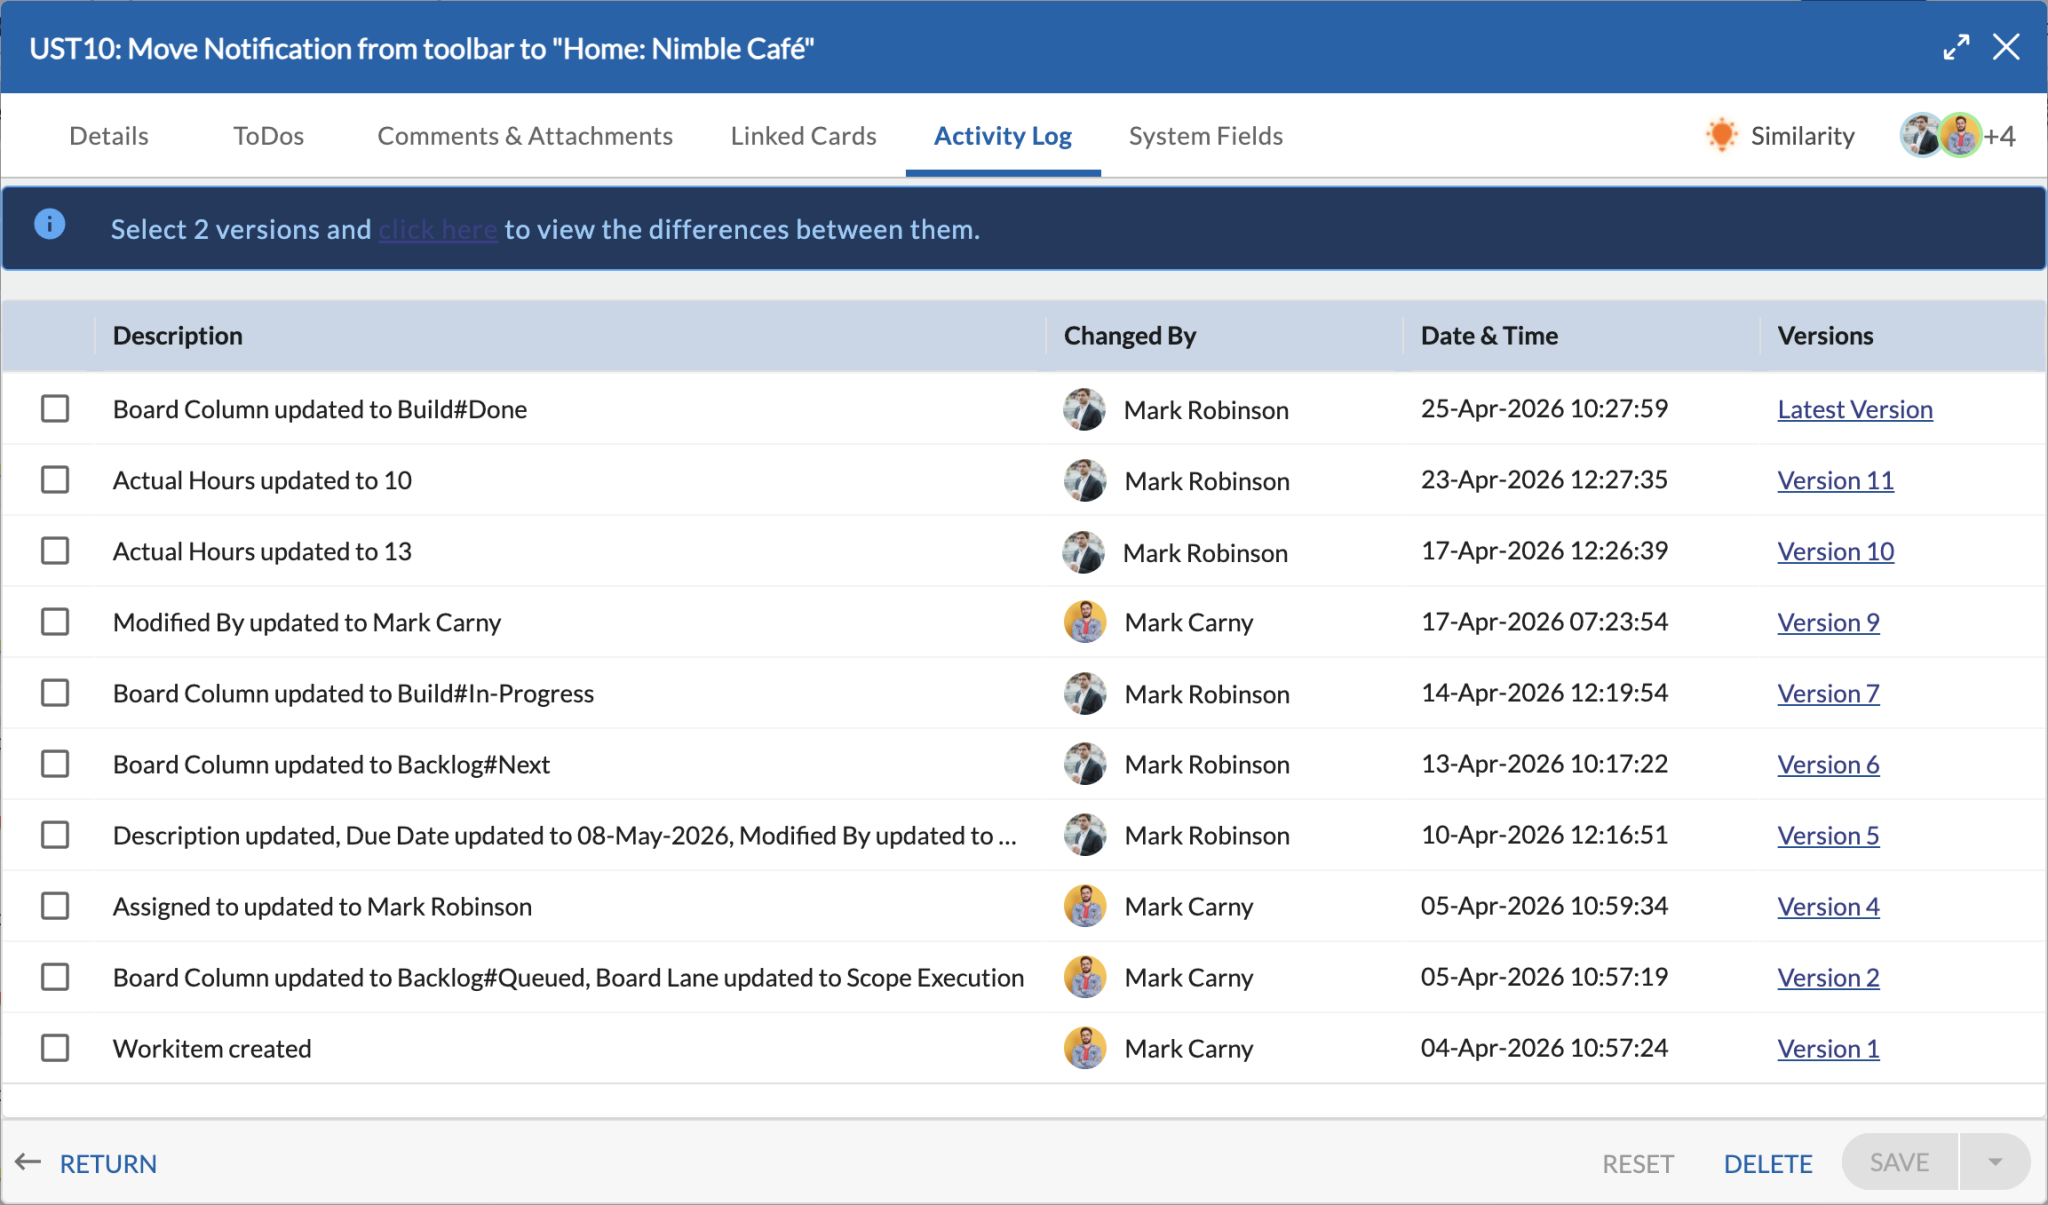Open the Save options dropdown arrow
Image resolution: width=2048 pixels, height=1205 pixels.
click(1995, 1162)
